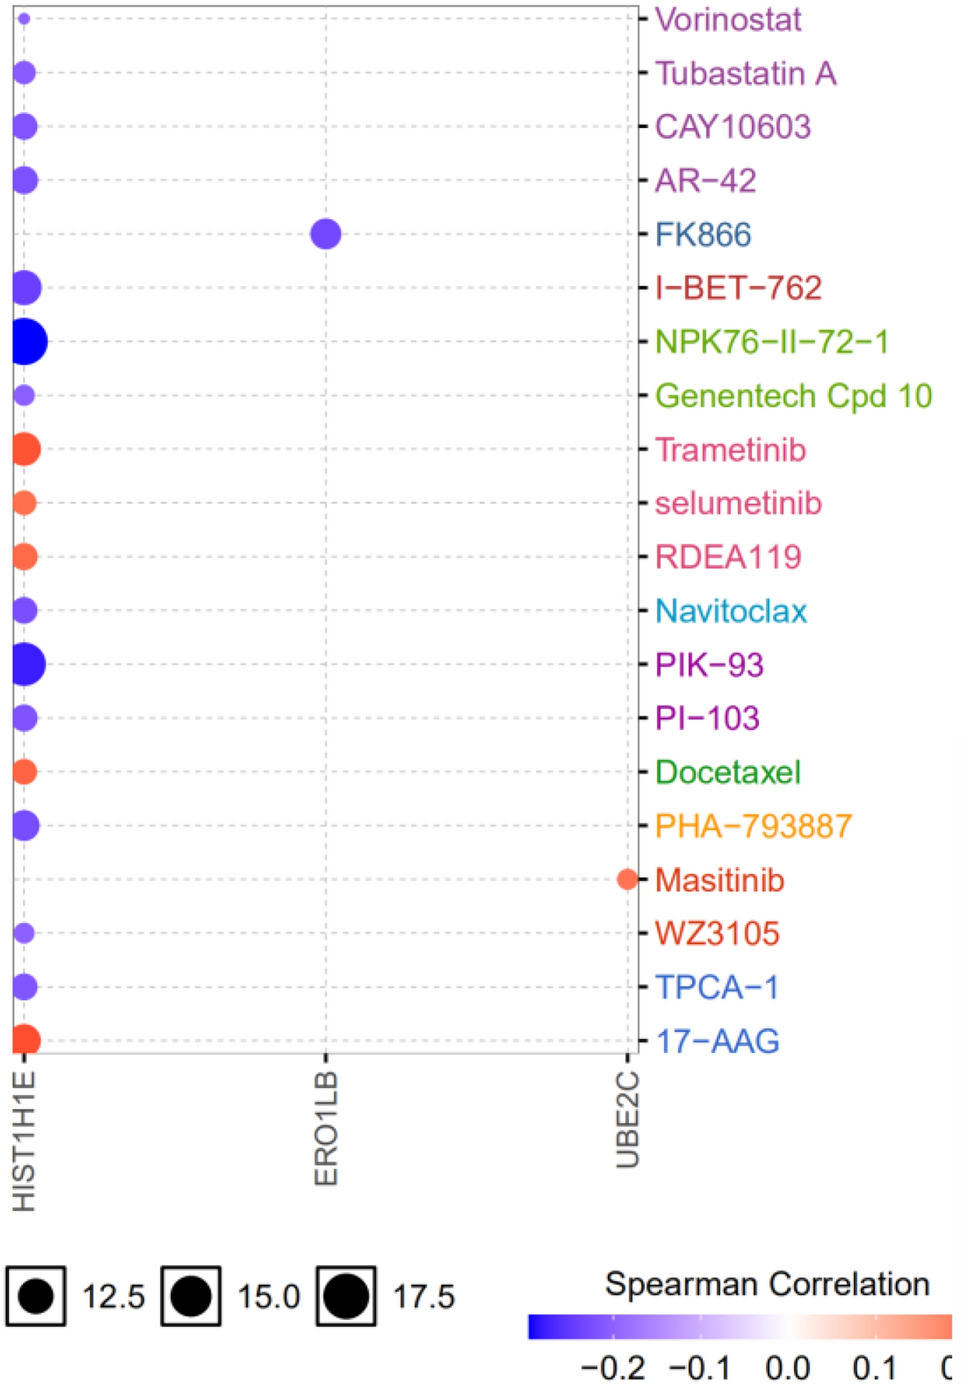Select the Tubastatin A label
The image size is (968, 1388).
tap(745, 71)
